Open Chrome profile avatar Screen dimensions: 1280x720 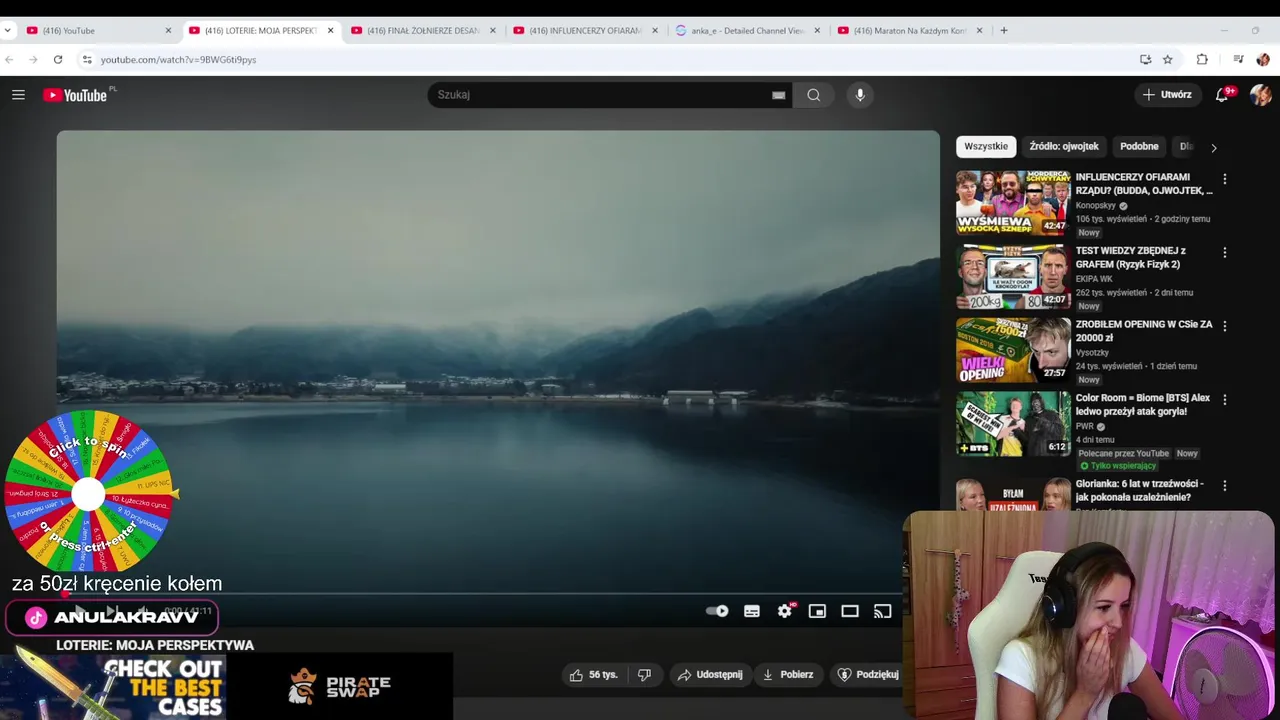point(1263,59)
